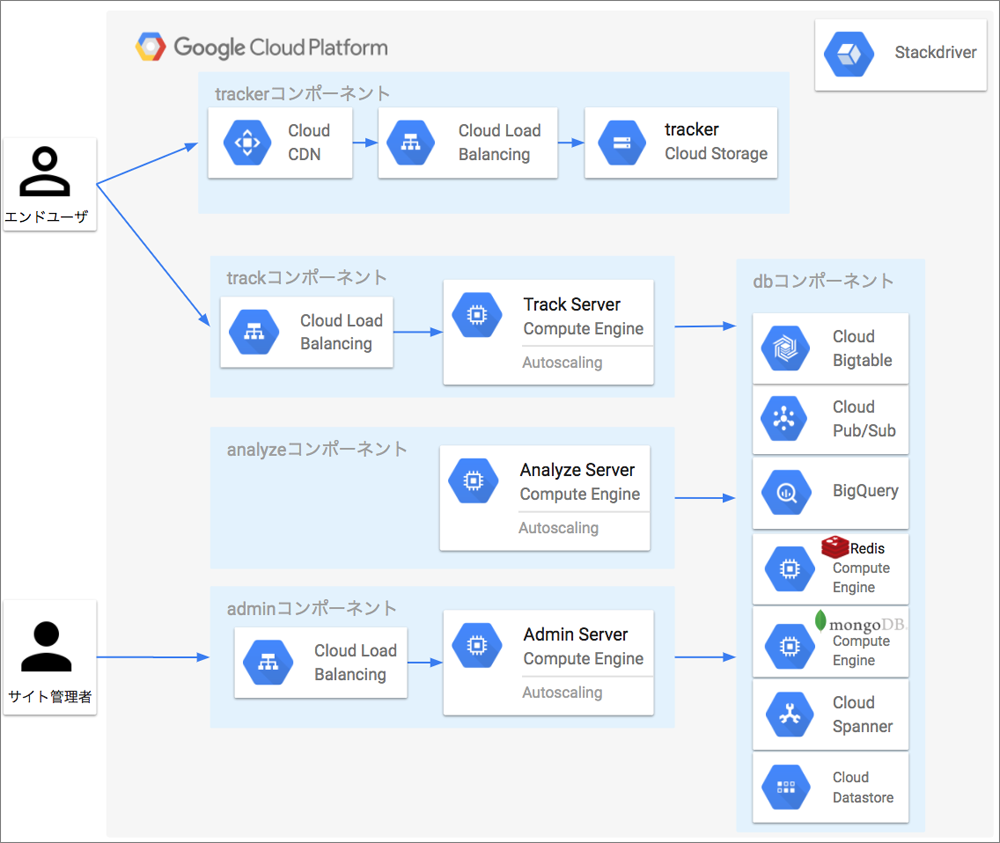Click Compute Engine text under Track Server
Screen dimensions: 1000x843
[584, 328]
